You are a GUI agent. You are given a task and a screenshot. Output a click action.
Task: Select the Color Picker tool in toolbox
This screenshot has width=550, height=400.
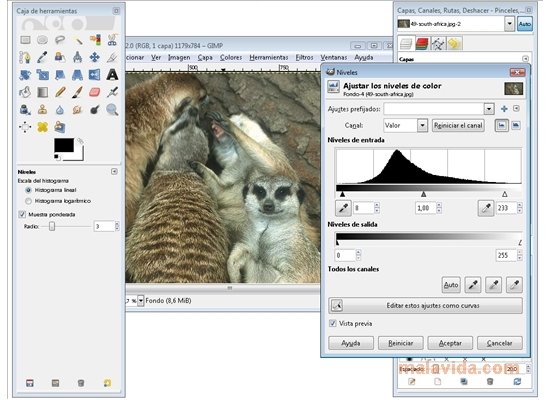coord(42,57)
